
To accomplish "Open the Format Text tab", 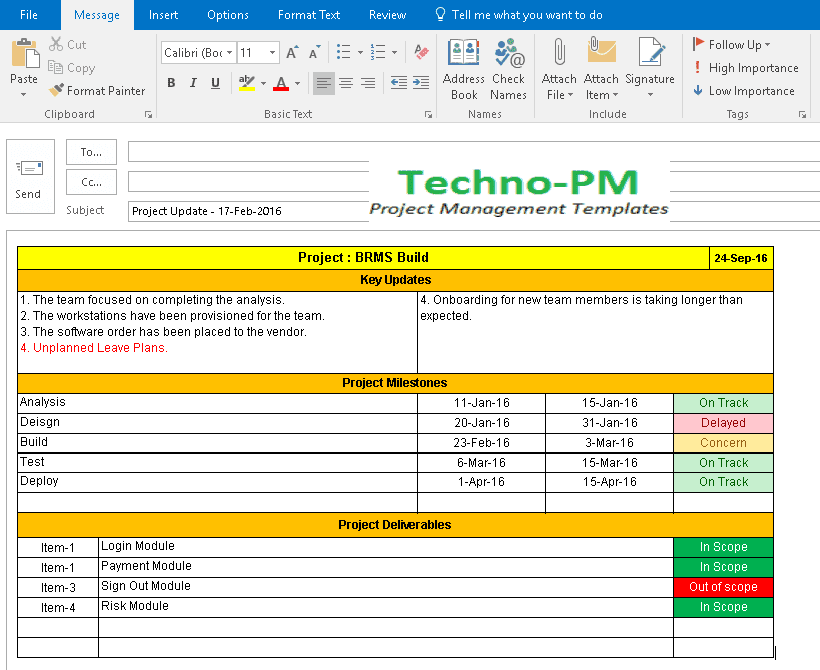I will point(308,15).
